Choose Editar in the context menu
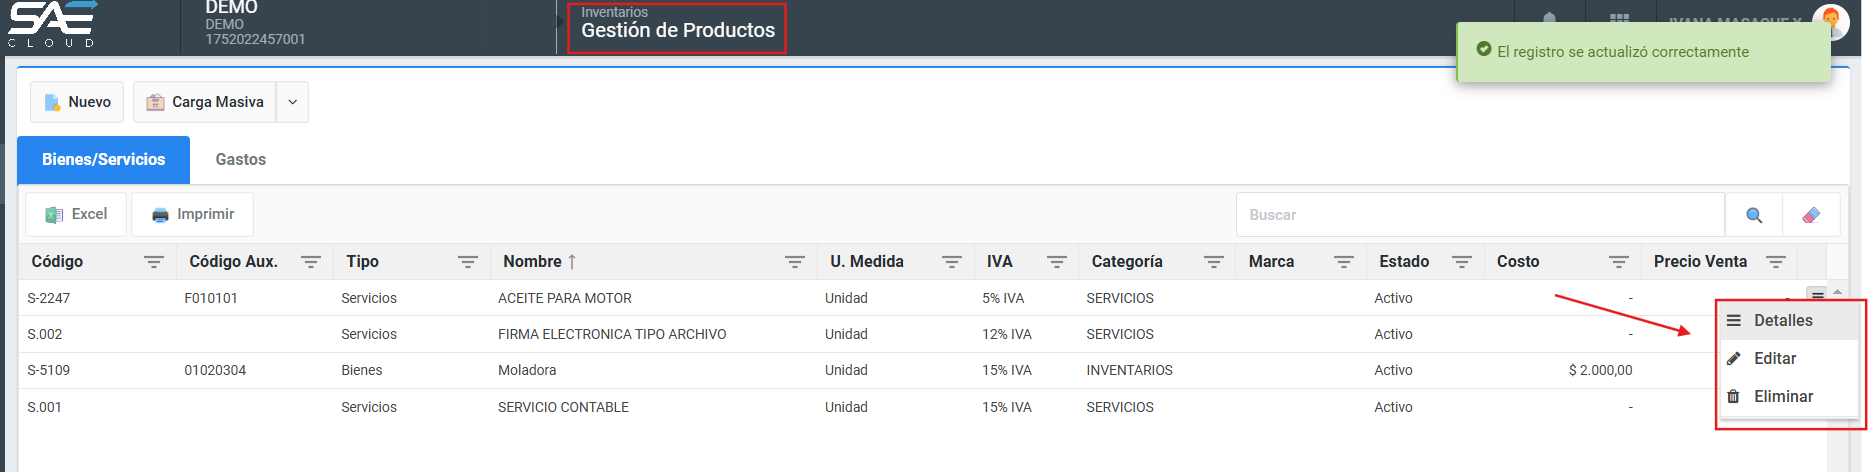The width and height of the screenshot is (1868, 472). 1774,358
